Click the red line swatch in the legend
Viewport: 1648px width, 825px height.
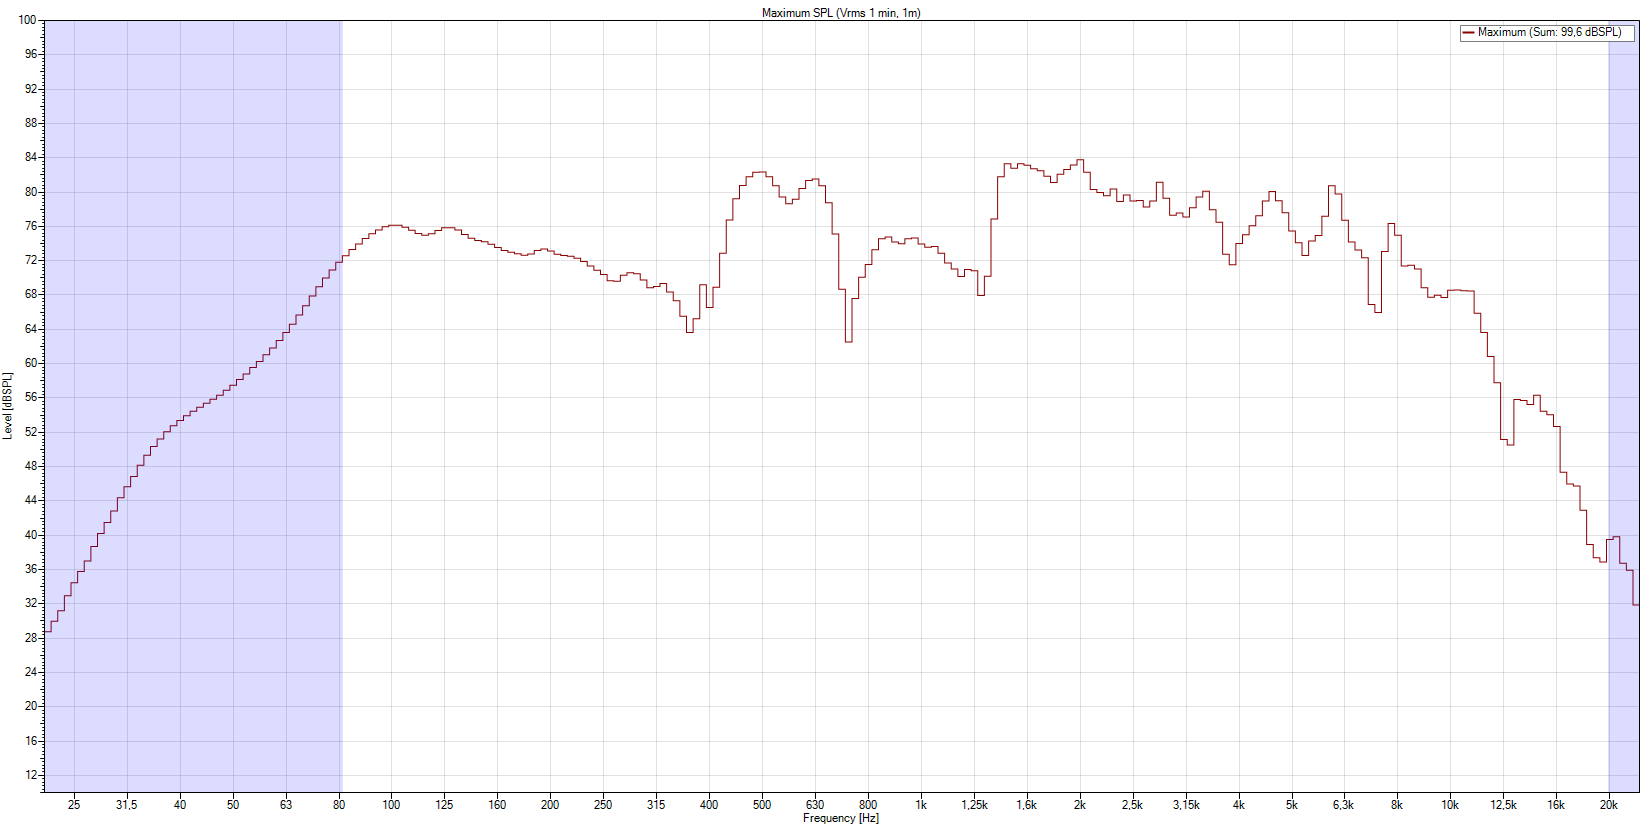point(1468,33)
